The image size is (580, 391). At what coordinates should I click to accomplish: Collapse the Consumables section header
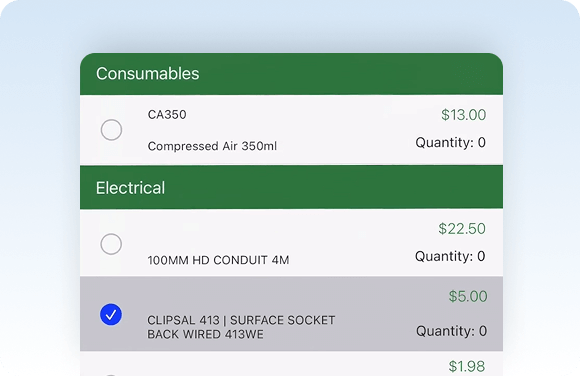point(291,74)
